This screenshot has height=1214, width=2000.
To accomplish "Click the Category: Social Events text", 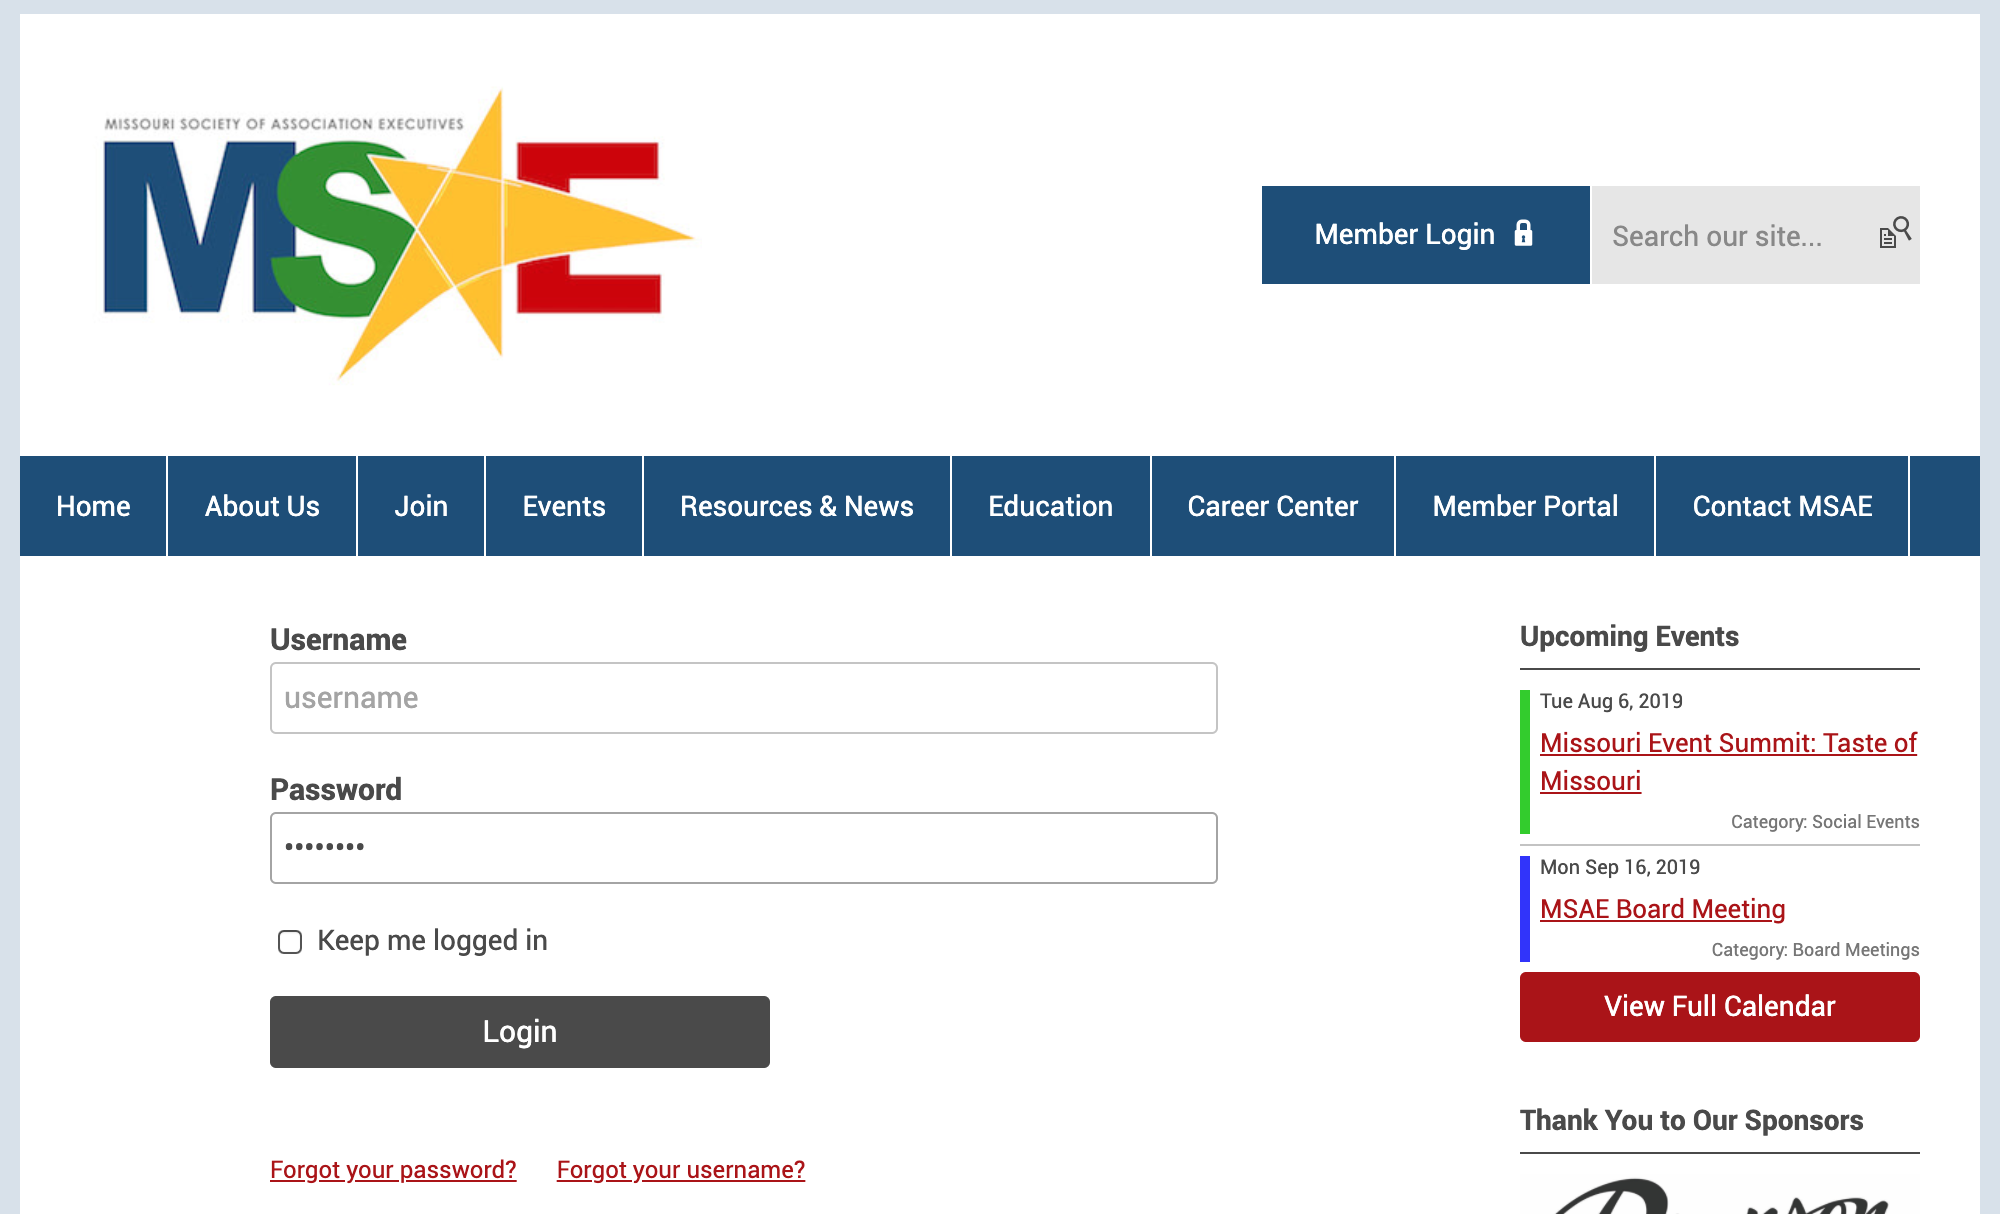I will [1825, 822].
